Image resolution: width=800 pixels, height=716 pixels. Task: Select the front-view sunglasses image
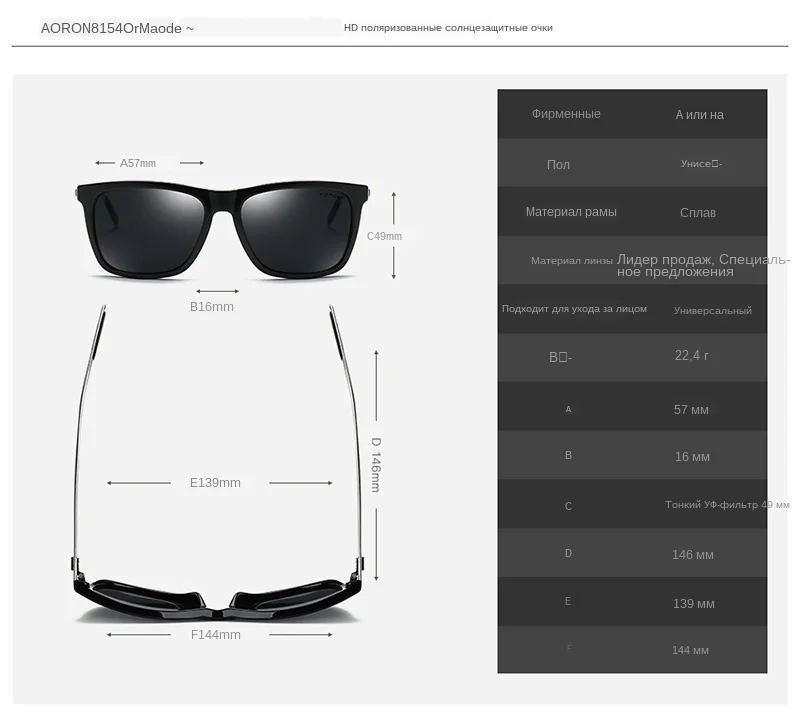point(223,229)
